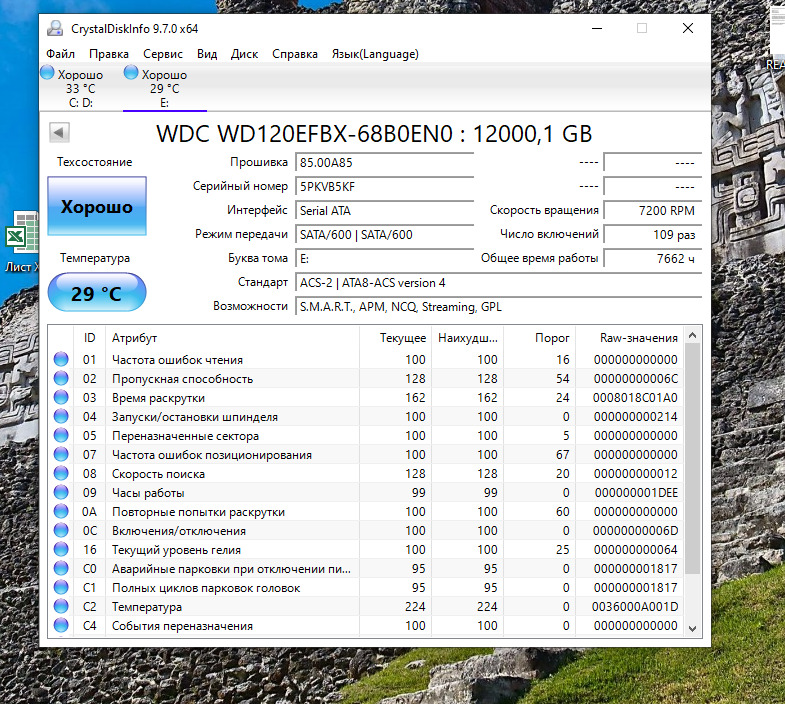785x704 pixels.
Task: Click status orb for Reallocated Sectors row 05
Action: pyautogui.click(x=61, y=436)
